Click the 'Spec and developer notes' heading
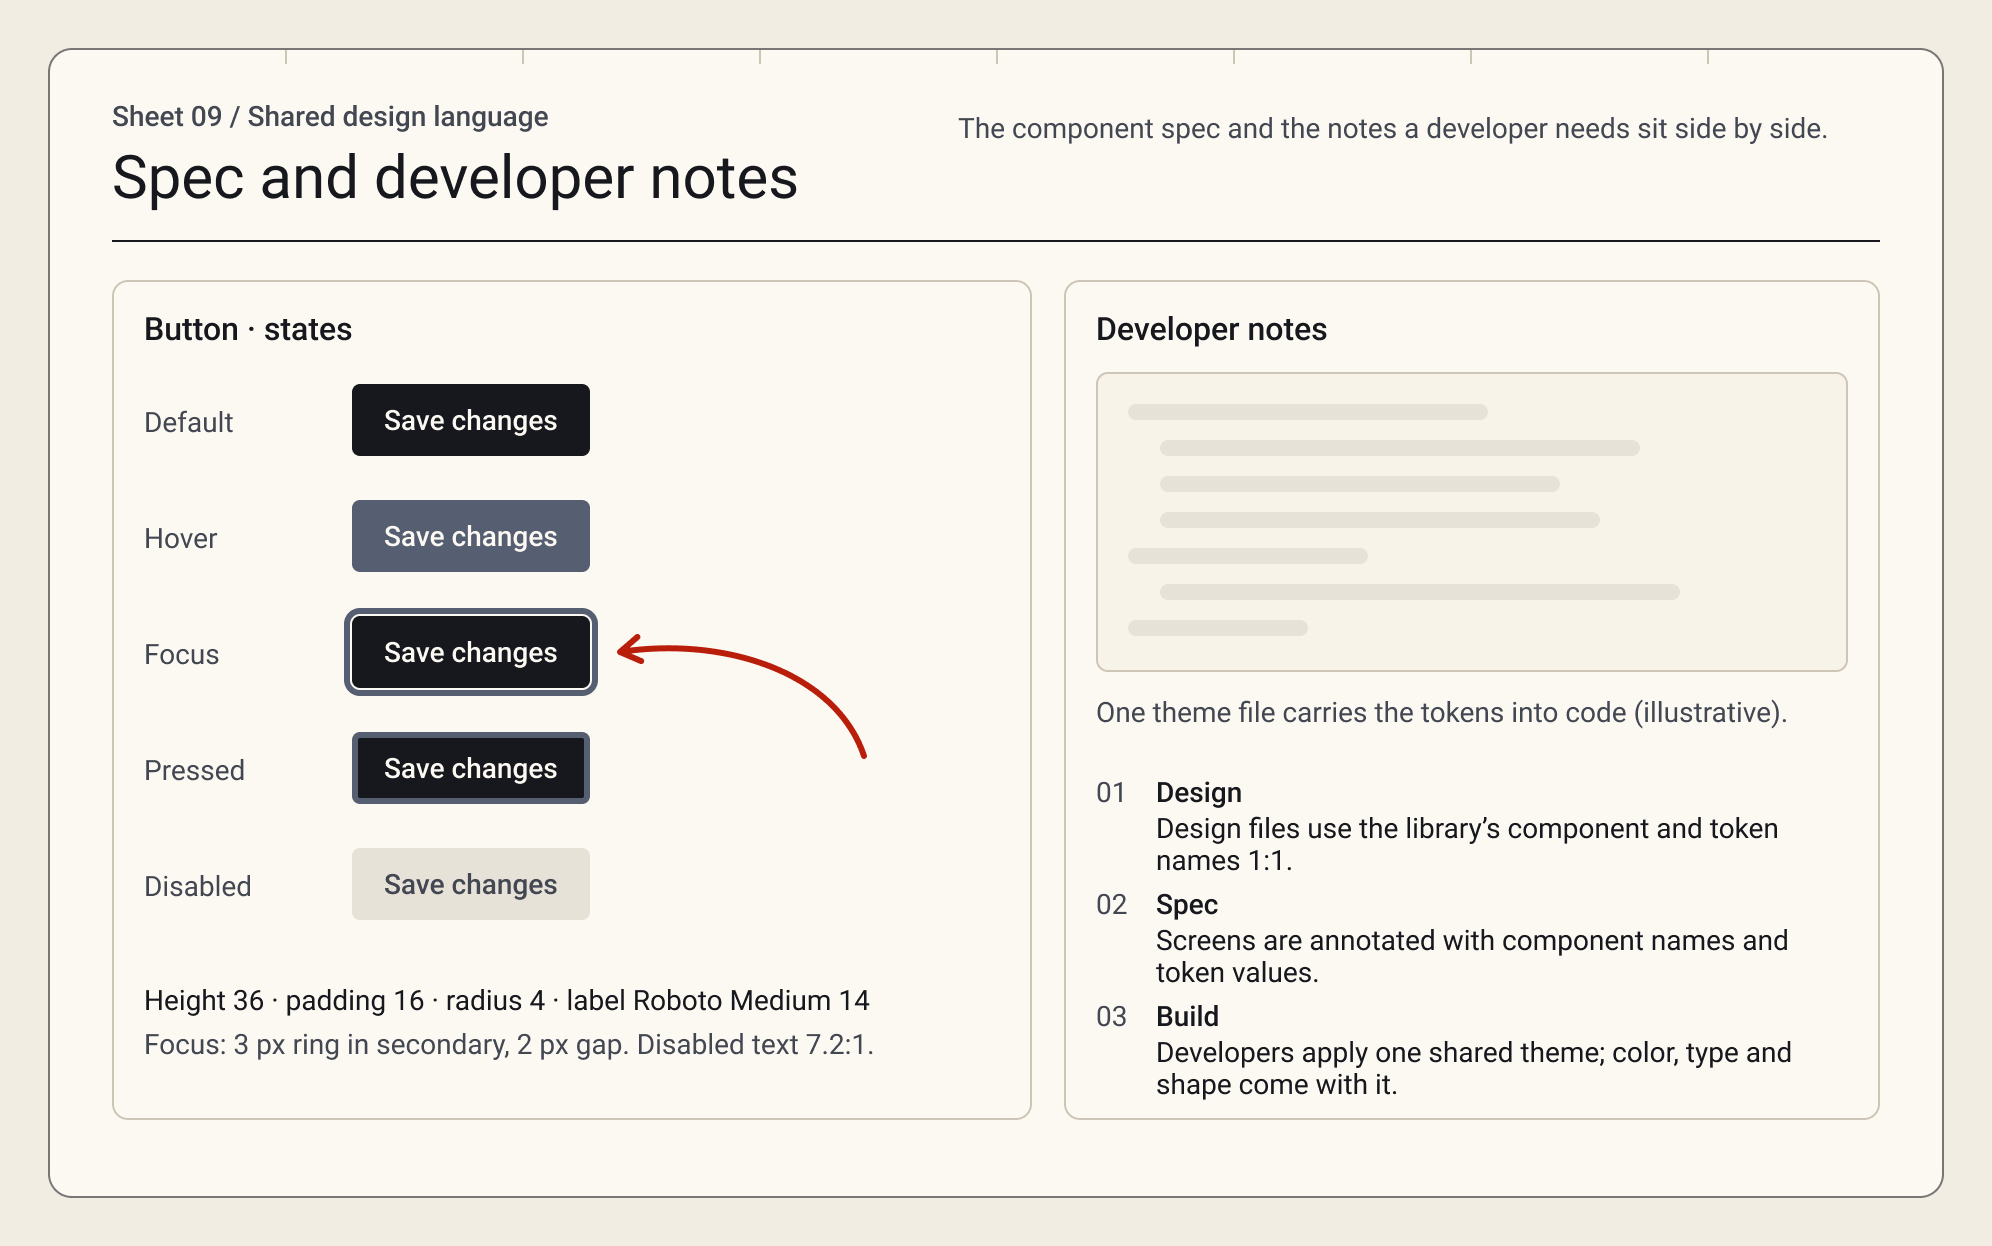Viewport: 1992px width, 1246px height. [455, 178]
